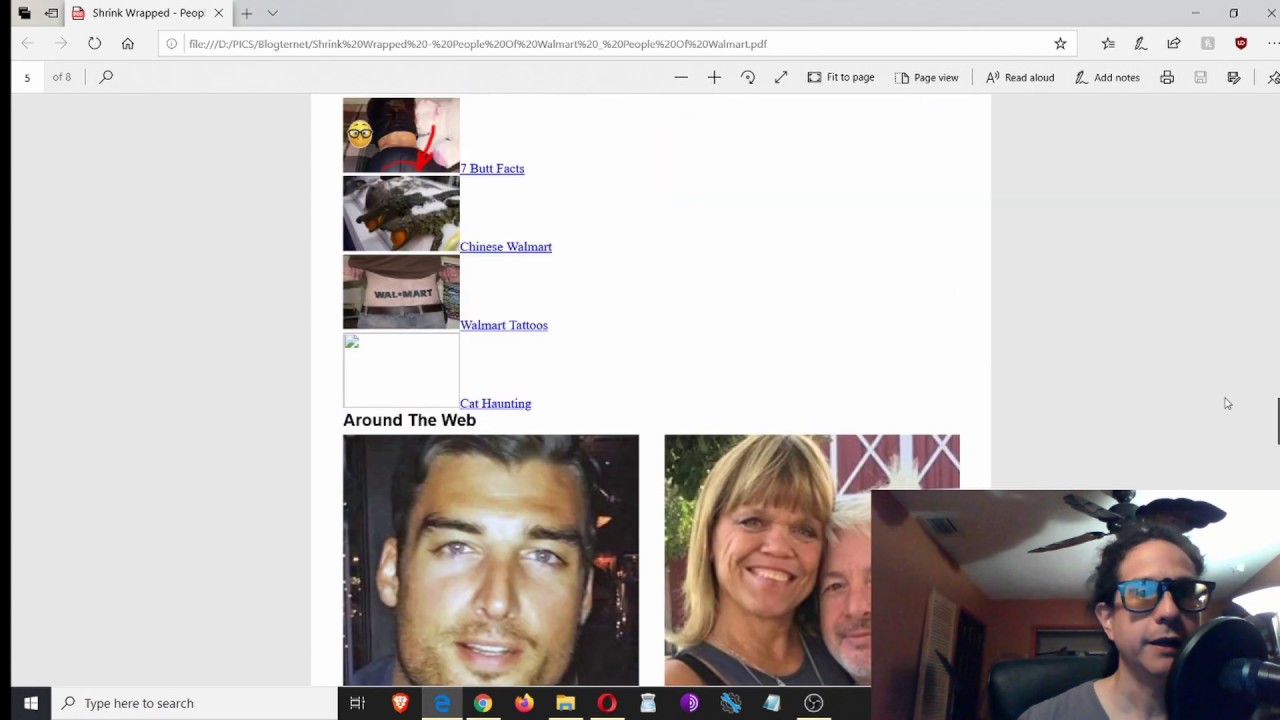Viewport: 1280px width, 720px height.
Task: Zoom in the PDF with plus icon
Action: [714, 77]
